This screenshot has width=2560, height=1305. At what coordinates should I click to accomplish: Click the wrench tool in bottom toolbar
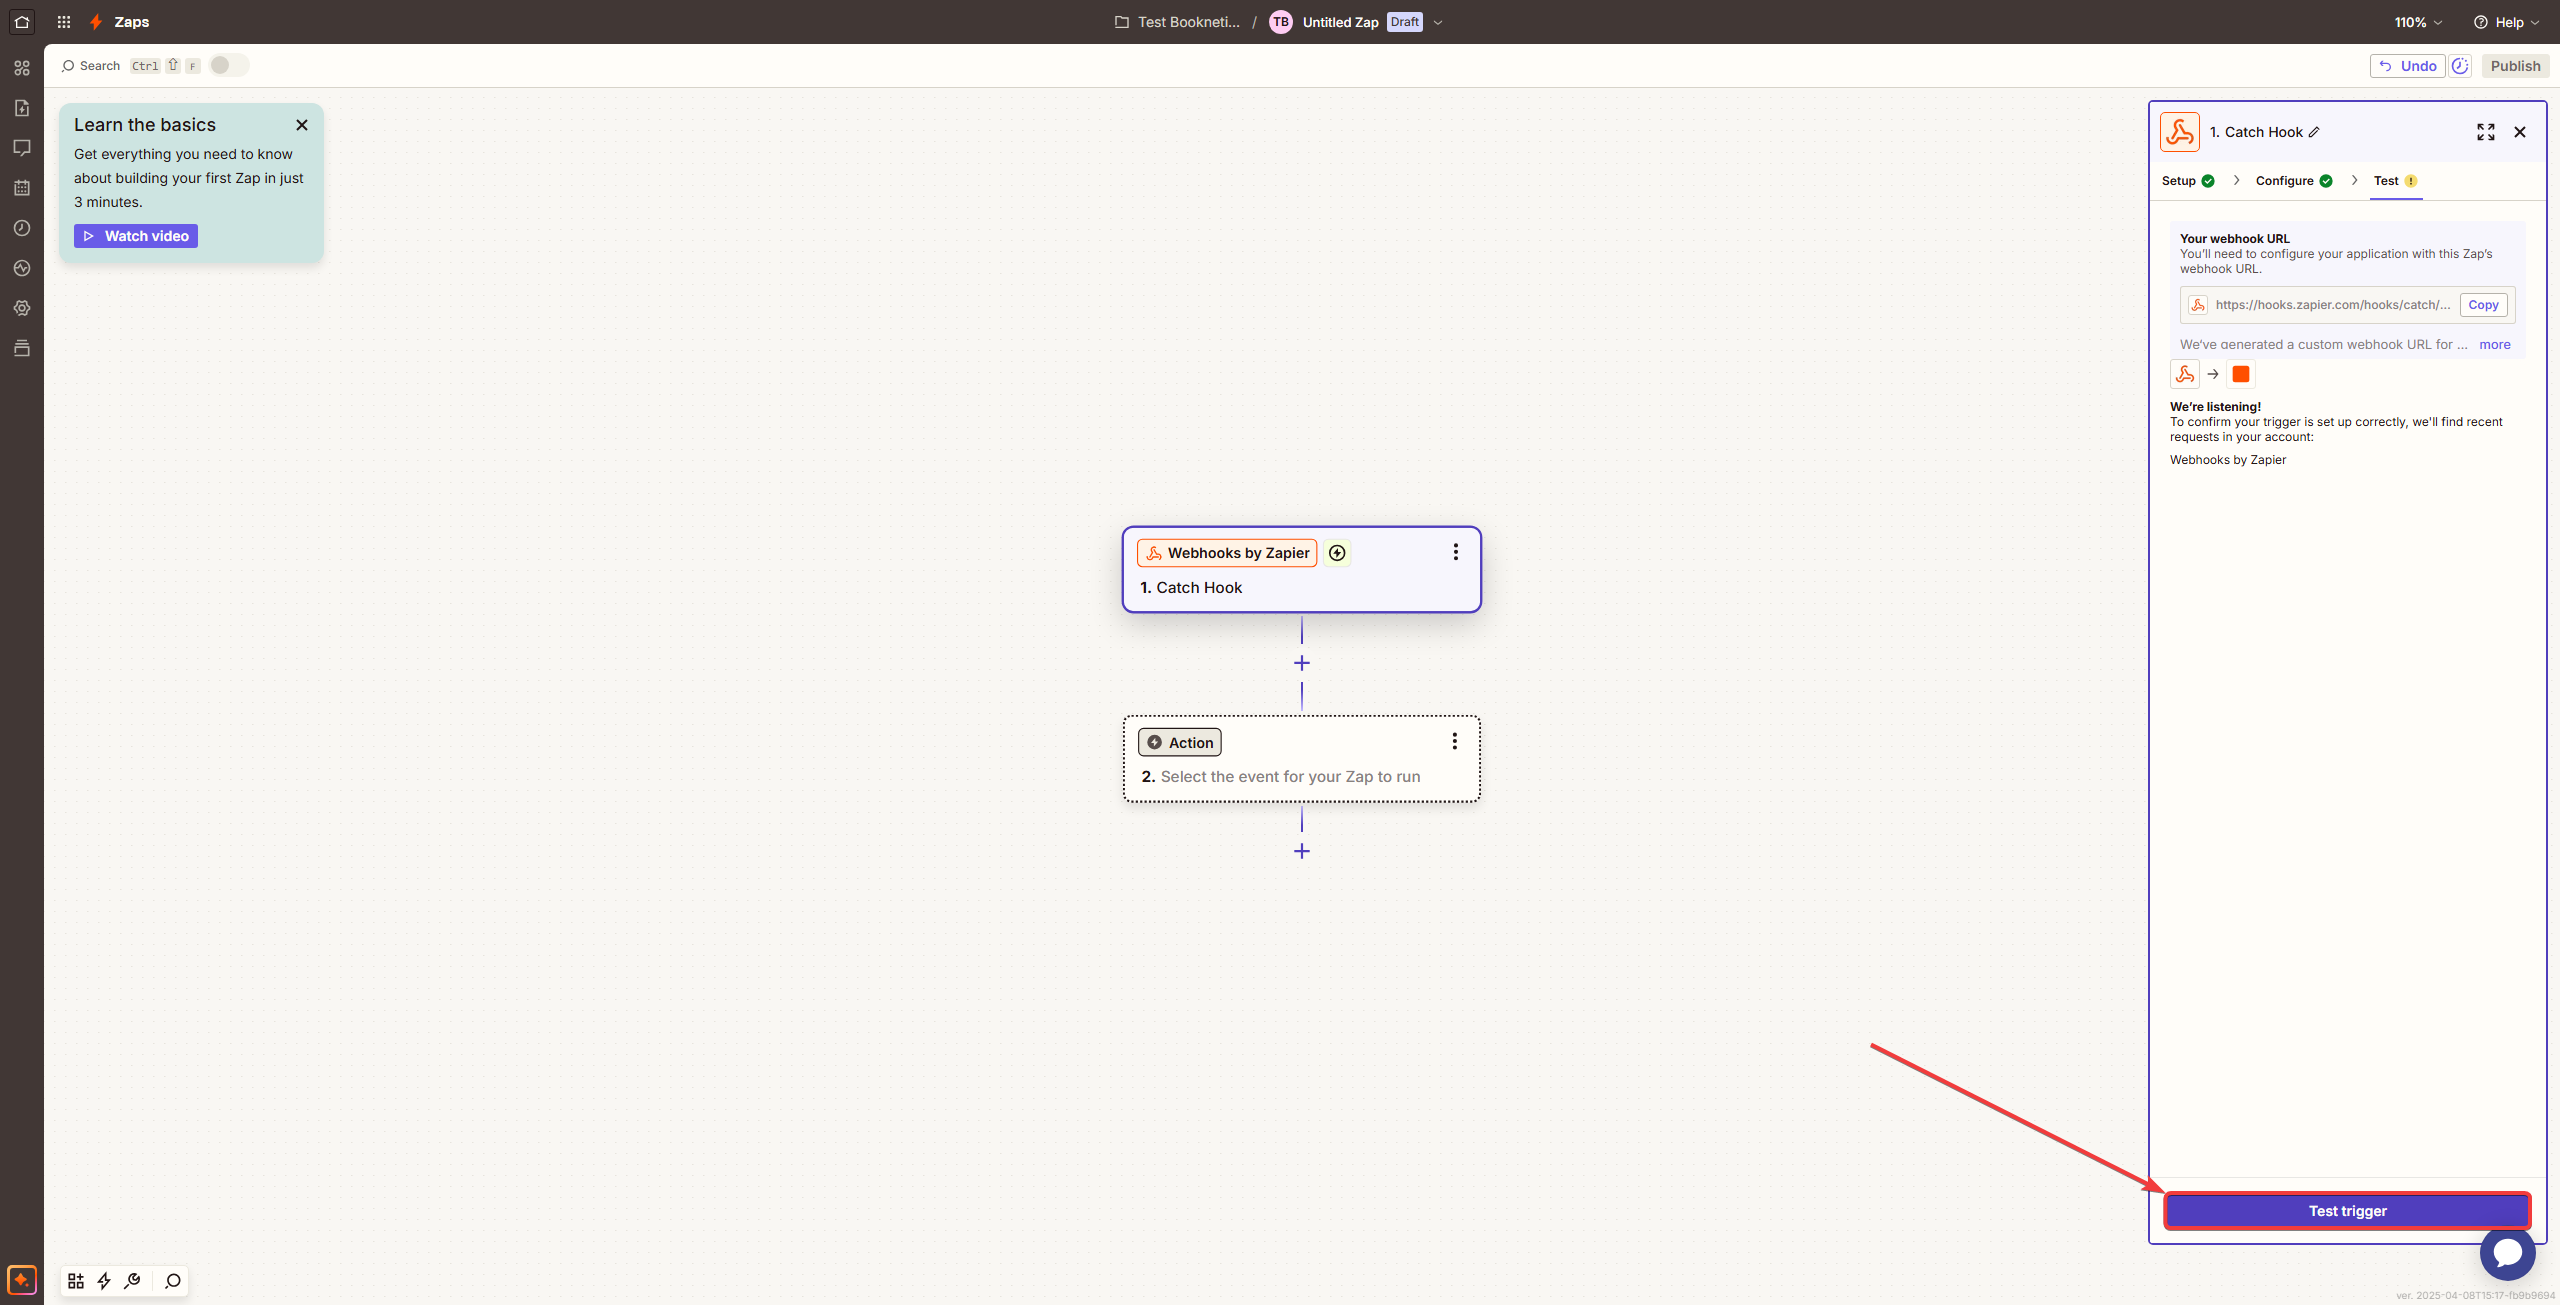[x=132, y=1281]
